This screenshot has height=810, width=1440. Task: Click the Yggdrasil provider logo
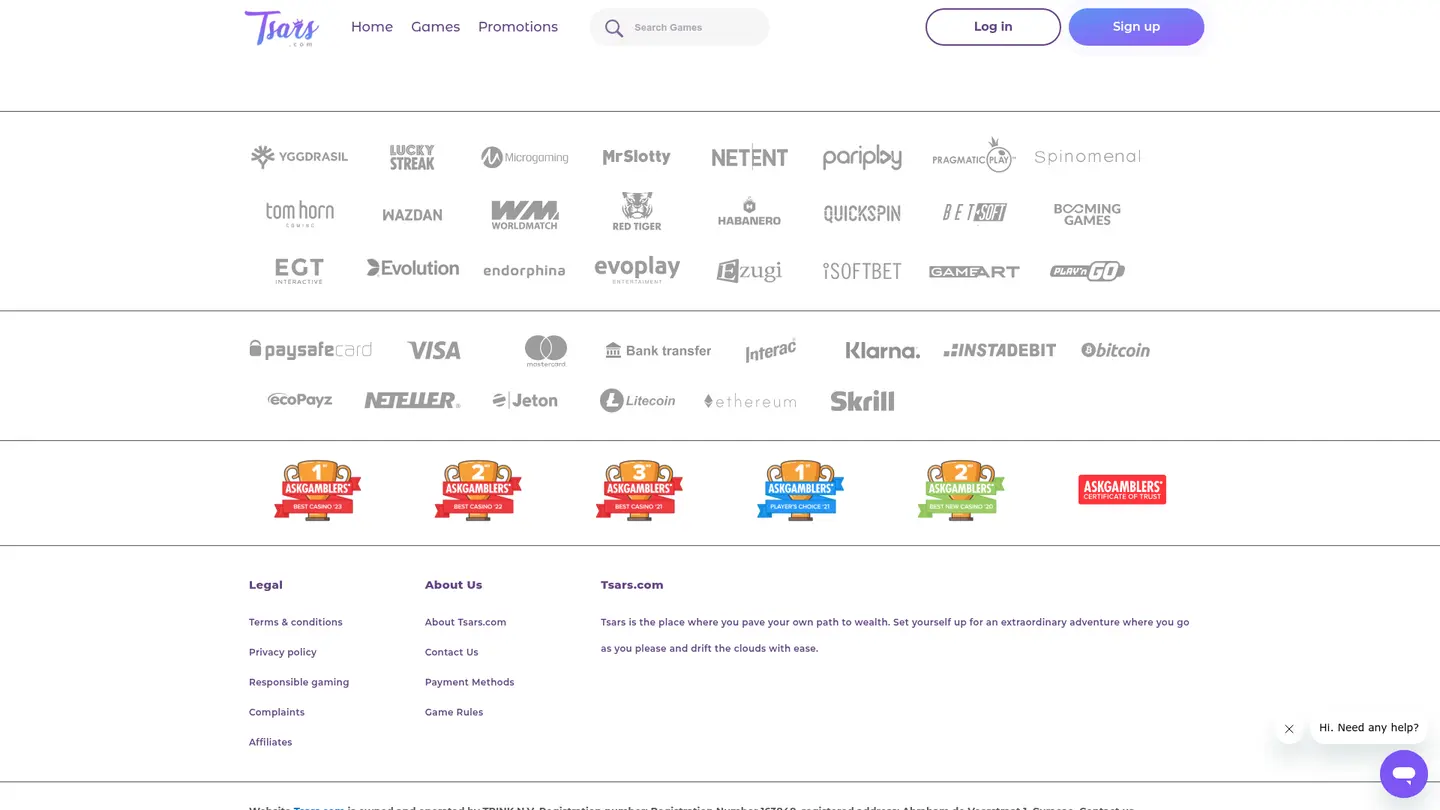(299, 157)
